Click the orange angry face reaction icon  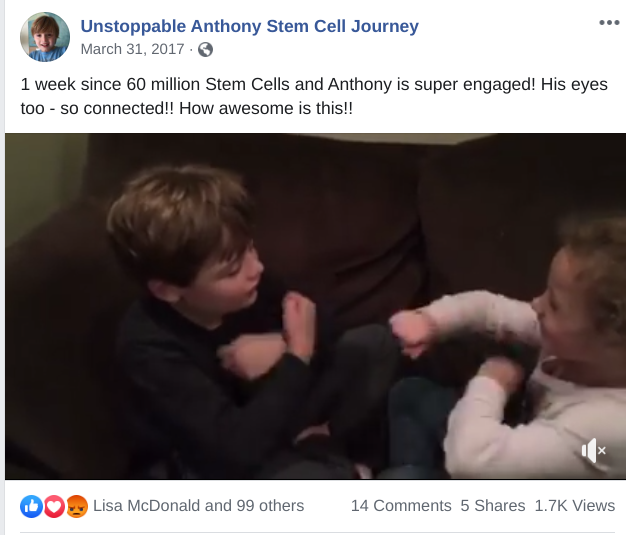(76, 506)
